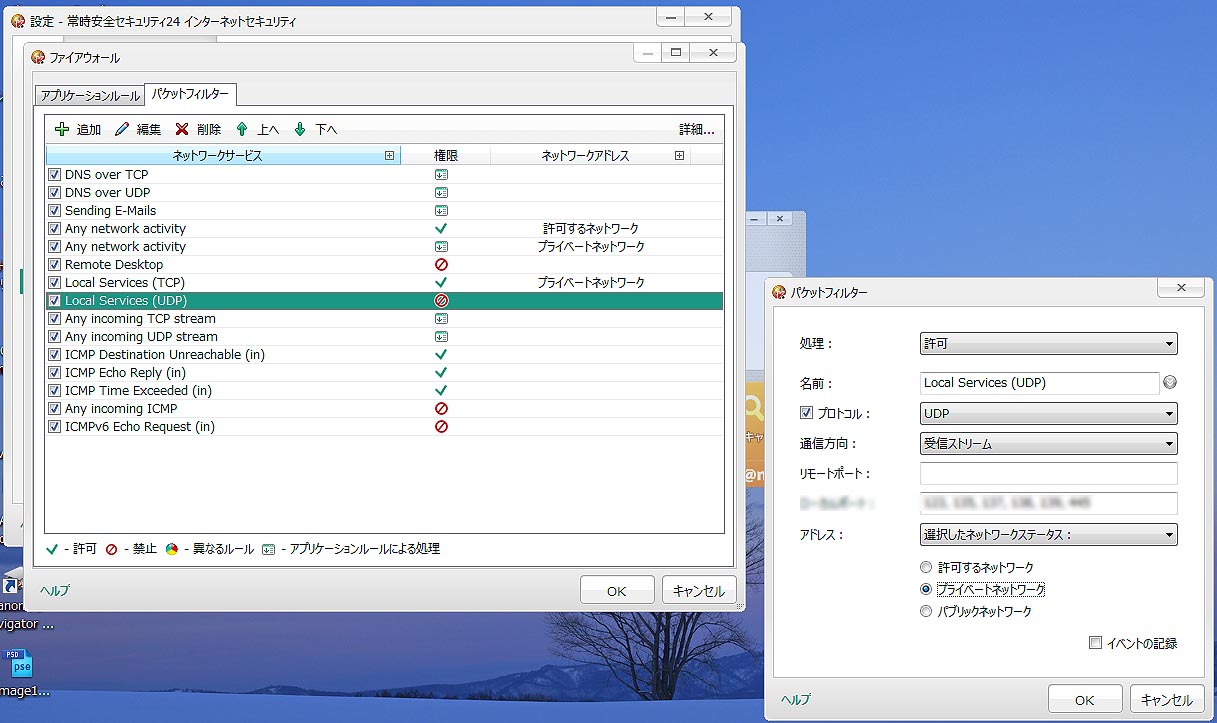Click the green Move Down arrow
The height and width of the screenshot is (723, 1217).
[x=299, y=129]
